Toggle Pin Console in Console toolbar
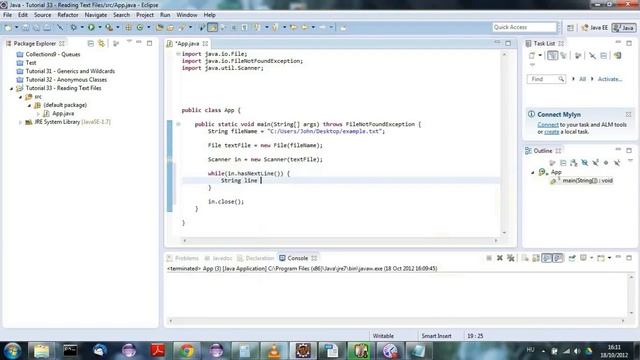640x360 pixels. [x=572, y=258]
